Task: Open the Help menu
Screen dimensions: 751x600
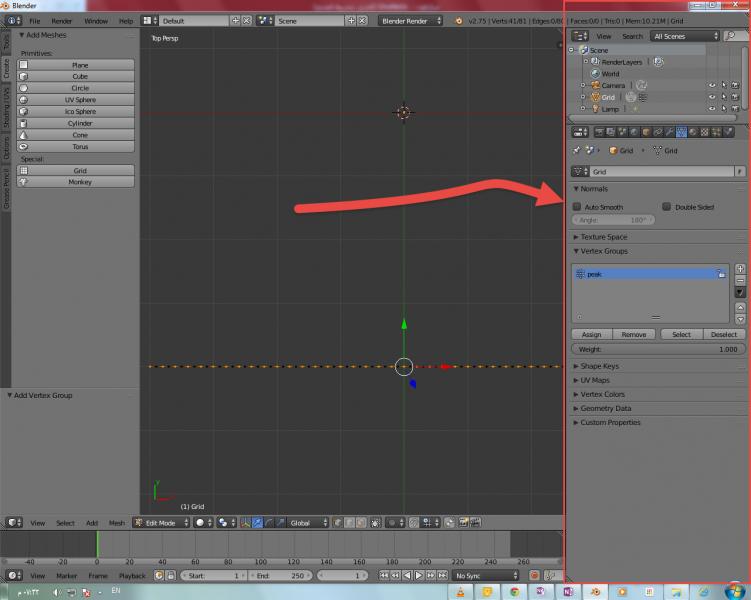Action: (x=125, y=21)
